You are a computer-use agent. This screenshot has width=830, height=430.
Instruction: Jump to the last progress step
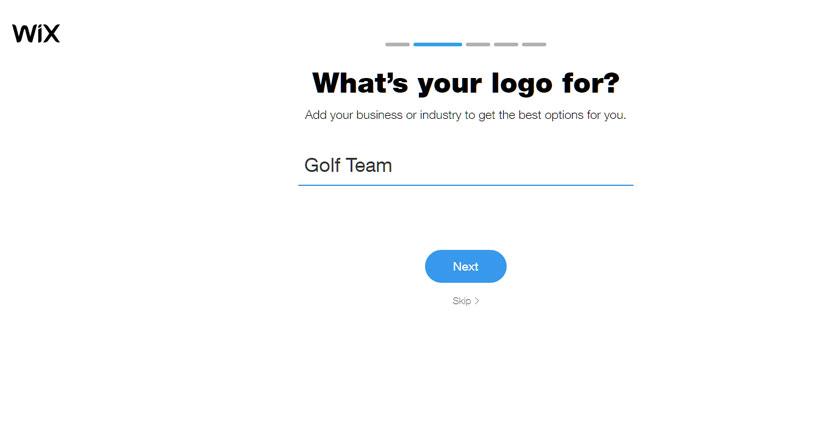[x=534, y=44]
